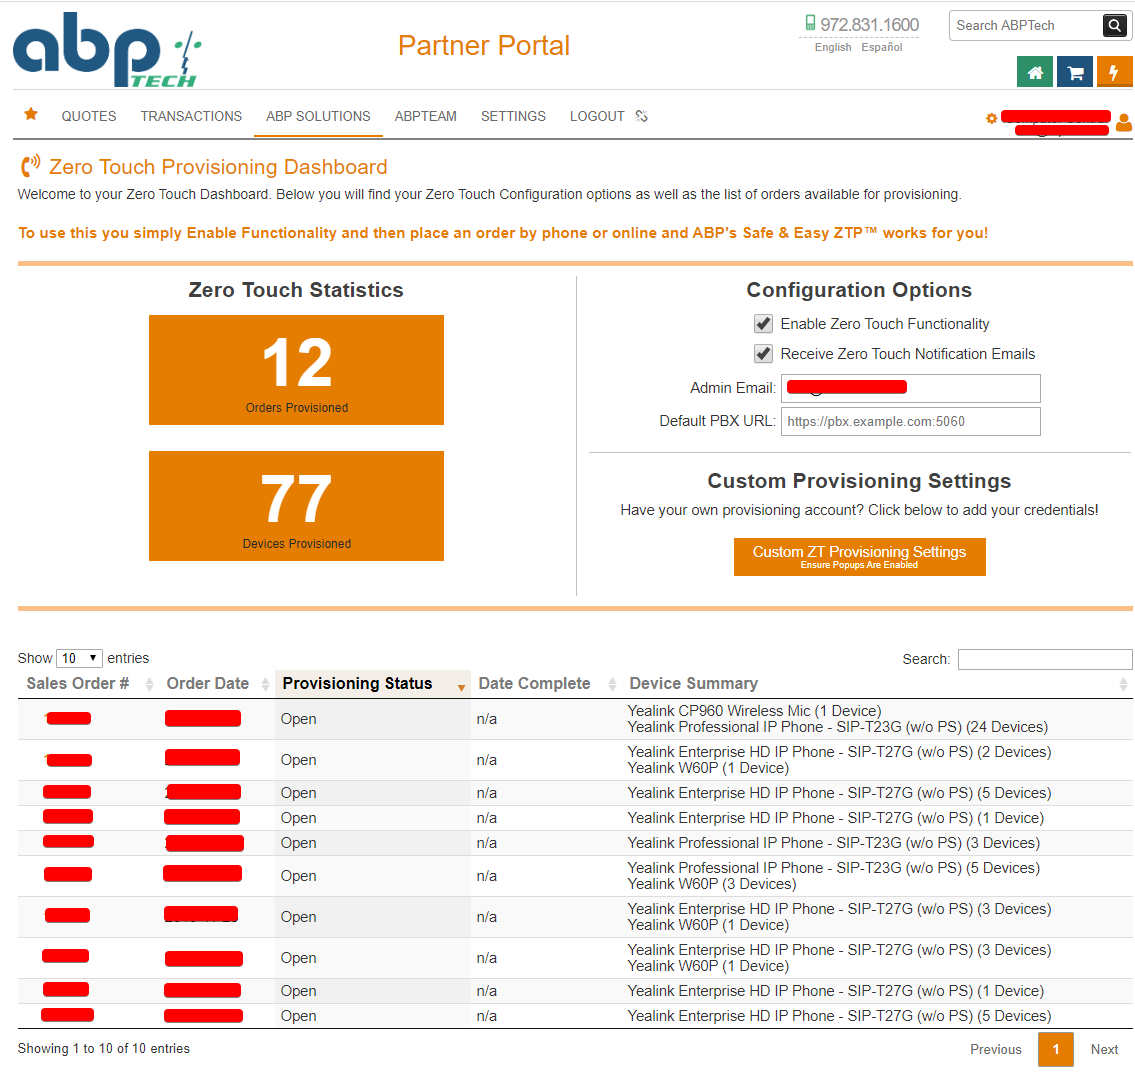Sort by Device Summary column
The image size is (1135, 1077).
coord(877,683)
